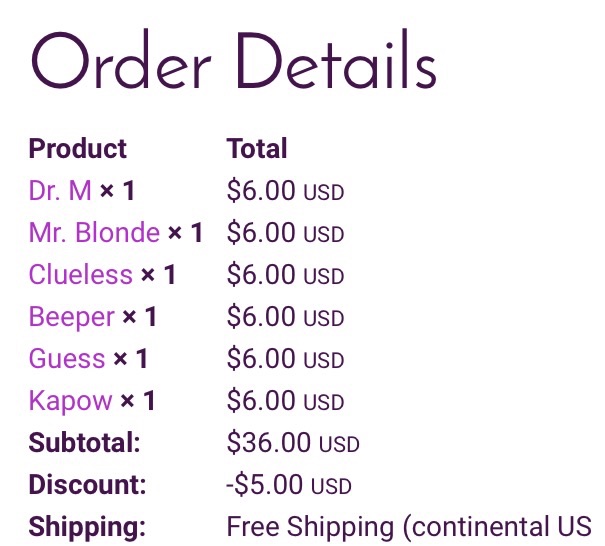Click the Product column header
This screenshot has width=605, height=546.
click(78, 149)
